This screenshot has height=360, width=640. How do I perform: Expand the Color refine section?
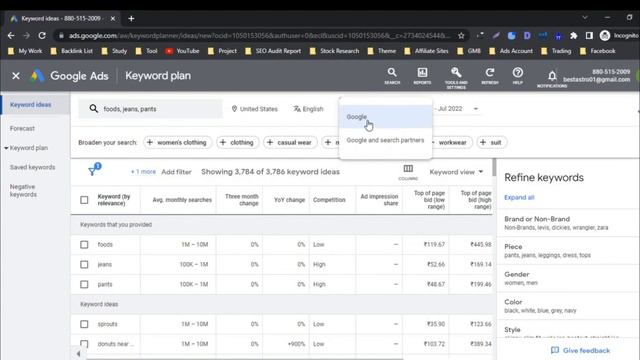tap(568, 306)
